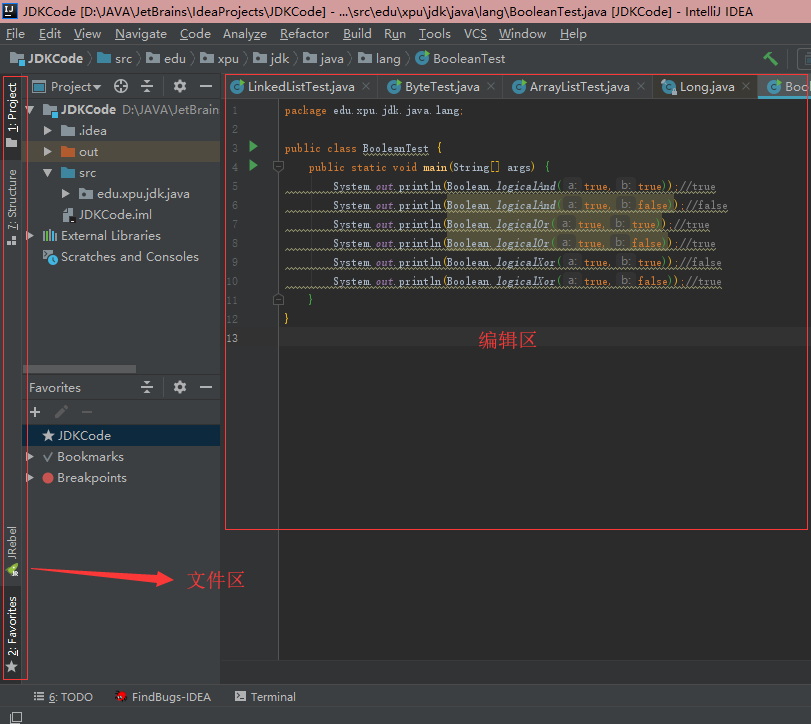
Task: Close the Long.java tab
Action: coord(746,86)
